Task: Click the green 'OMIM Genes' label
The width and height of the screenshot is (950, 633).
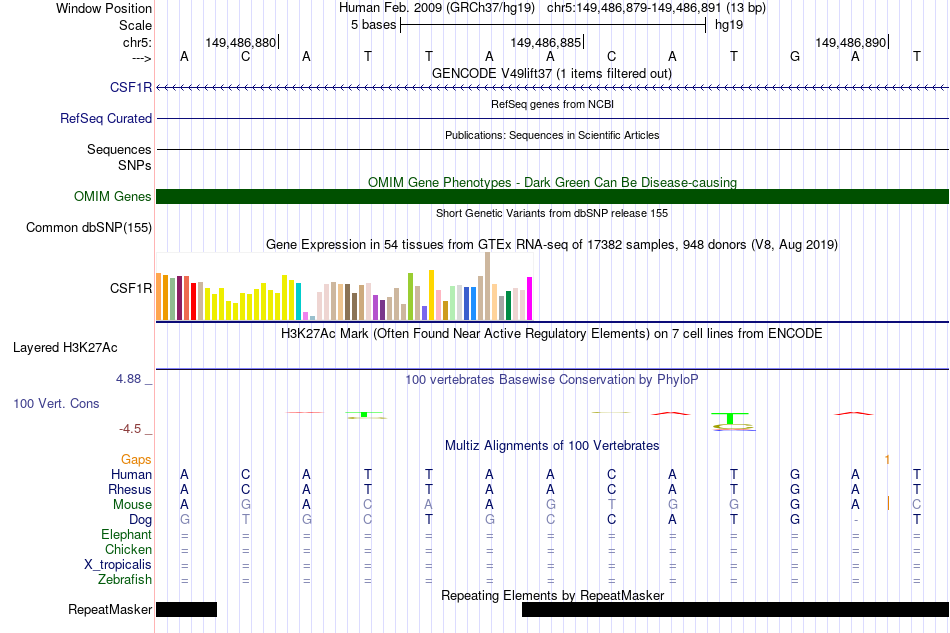Action: point(113,196)
